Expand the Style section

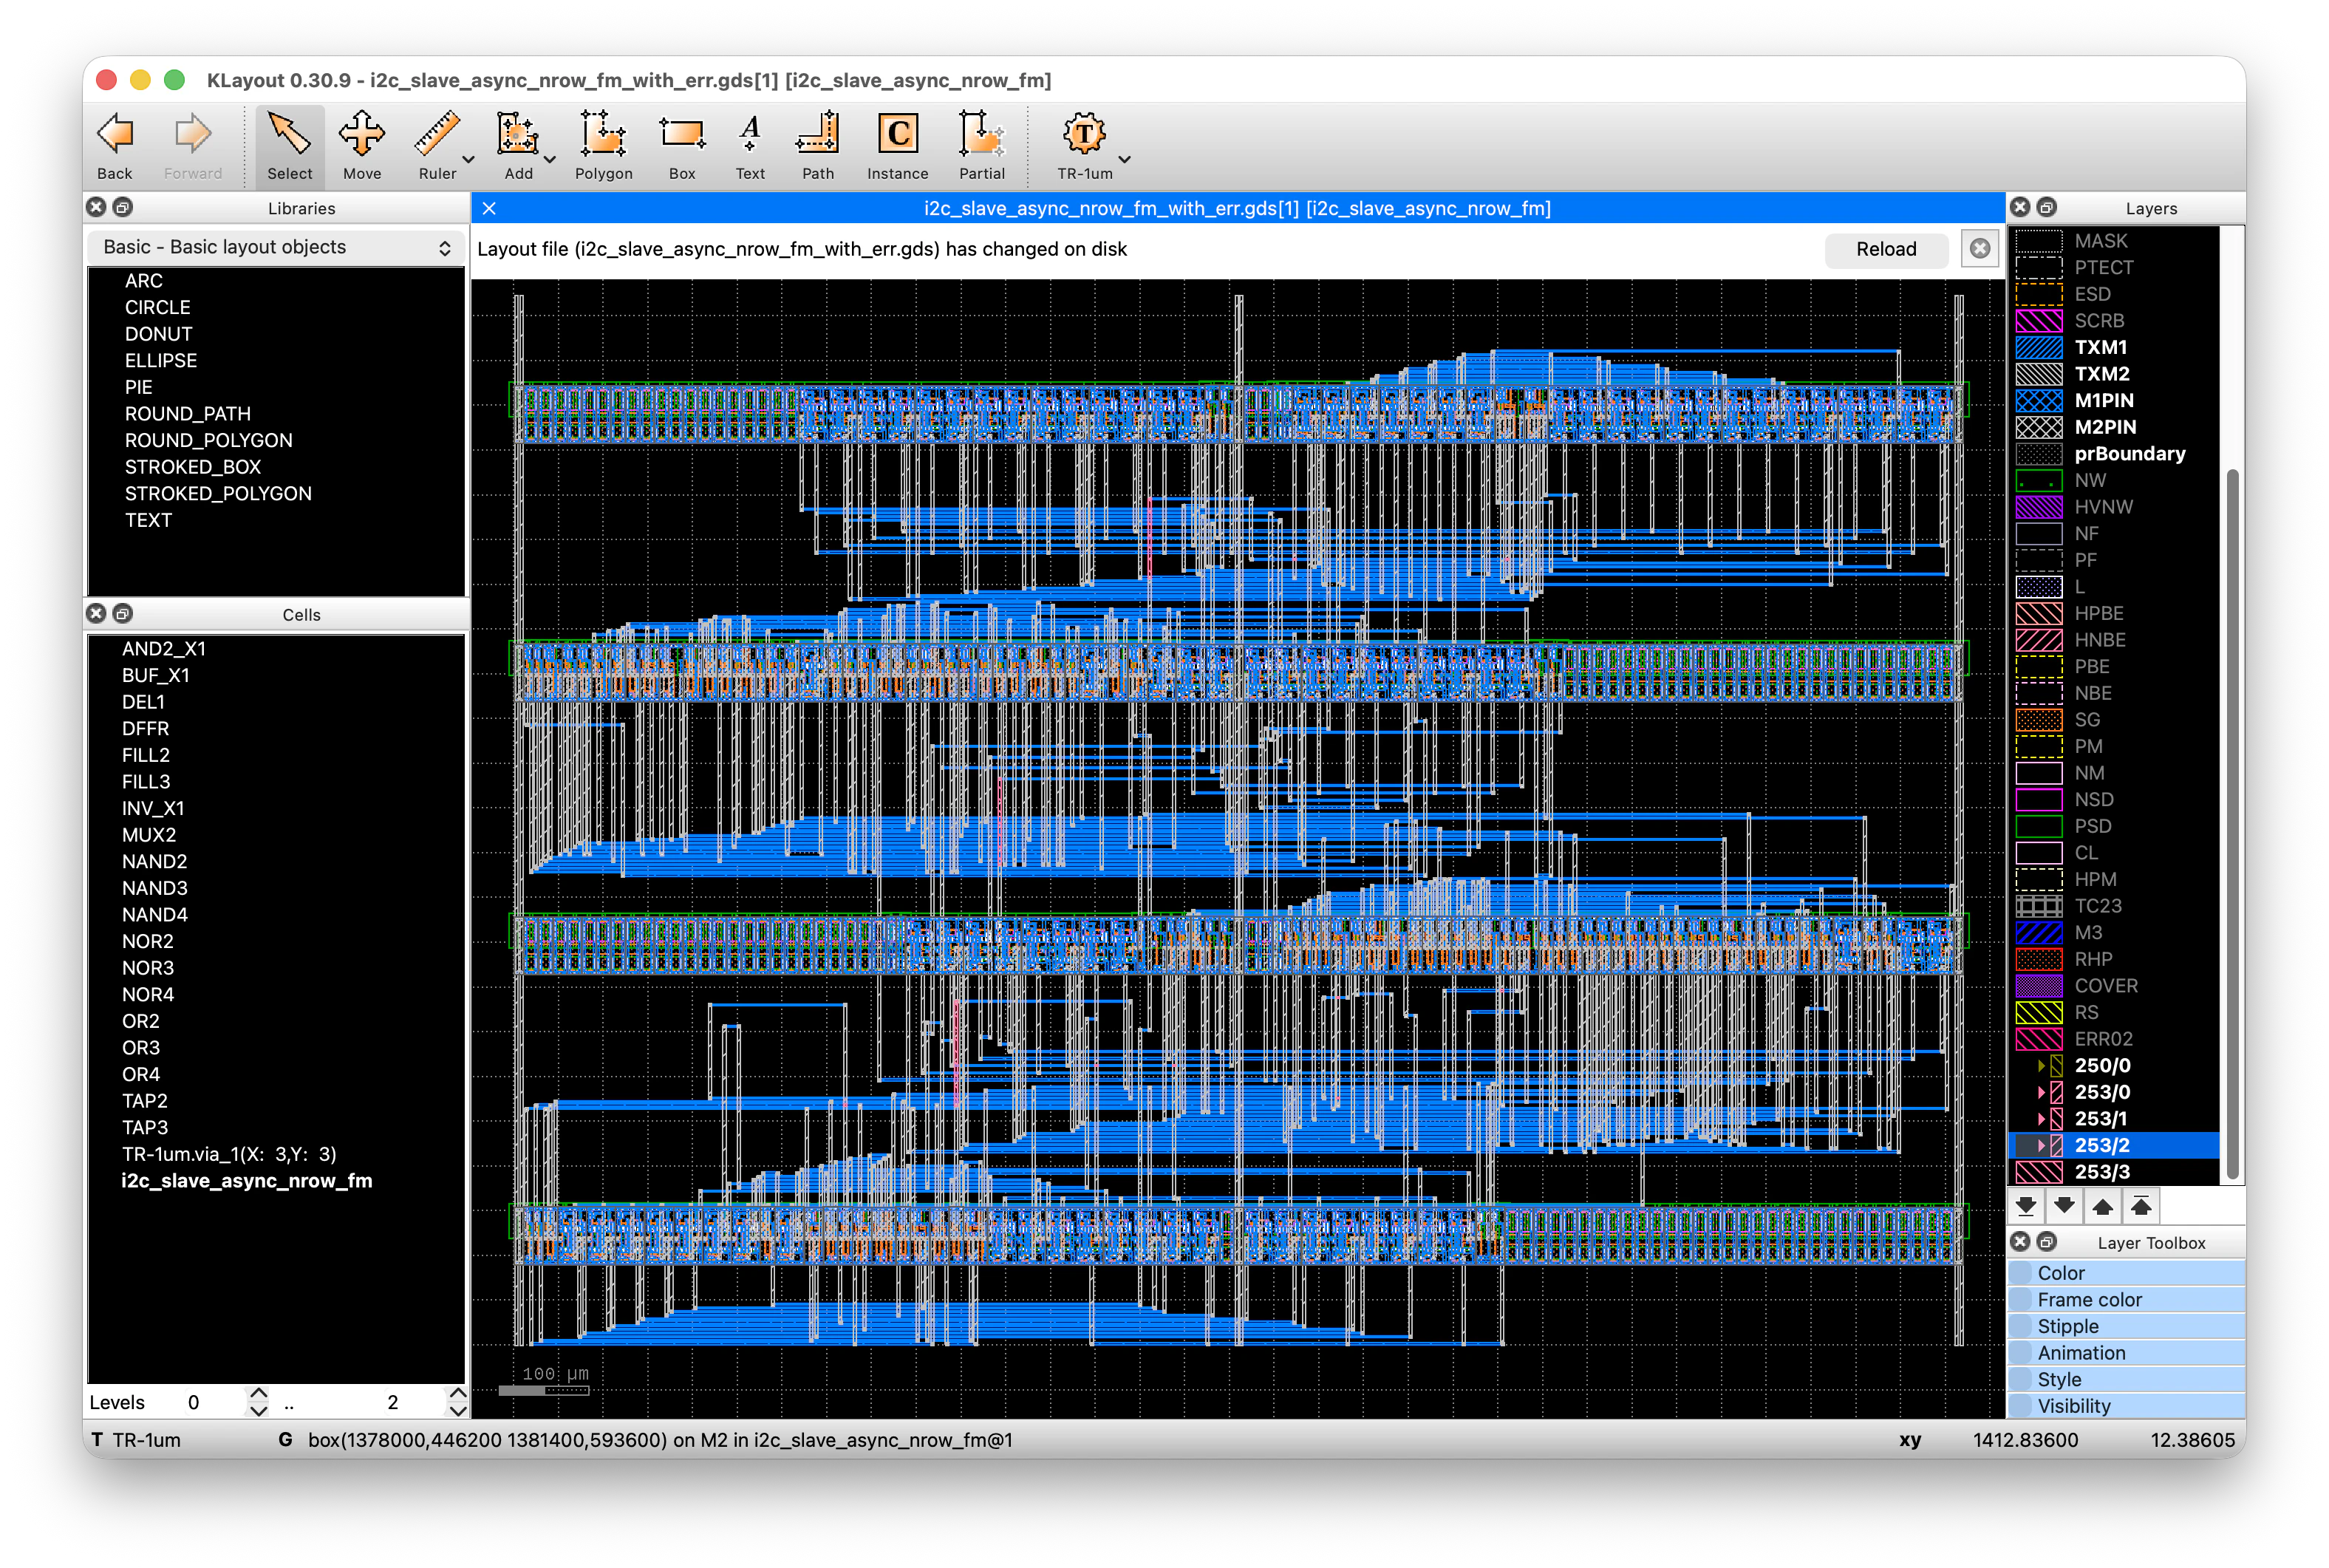(2126, 1379)
